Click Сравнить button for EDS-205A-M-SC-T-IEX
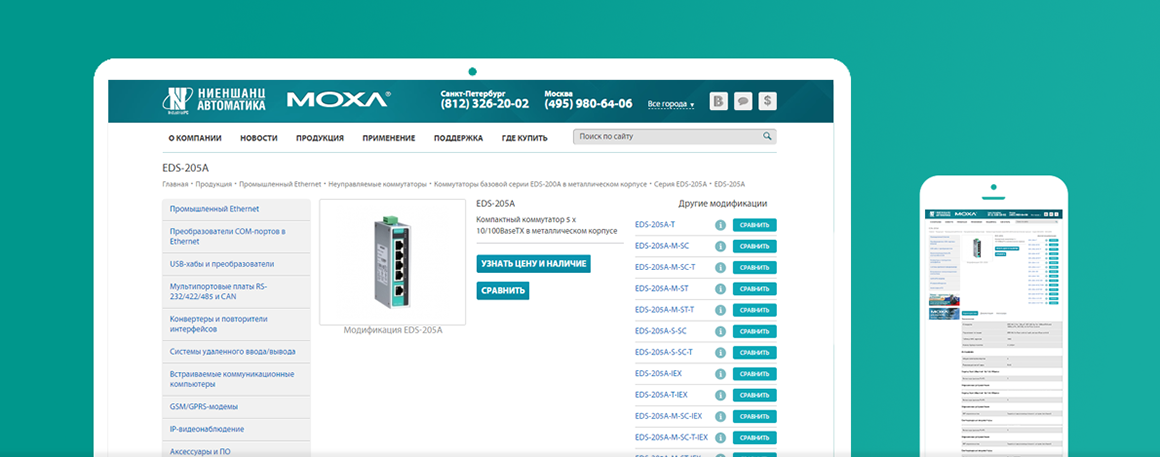 [x=755, y=438]
